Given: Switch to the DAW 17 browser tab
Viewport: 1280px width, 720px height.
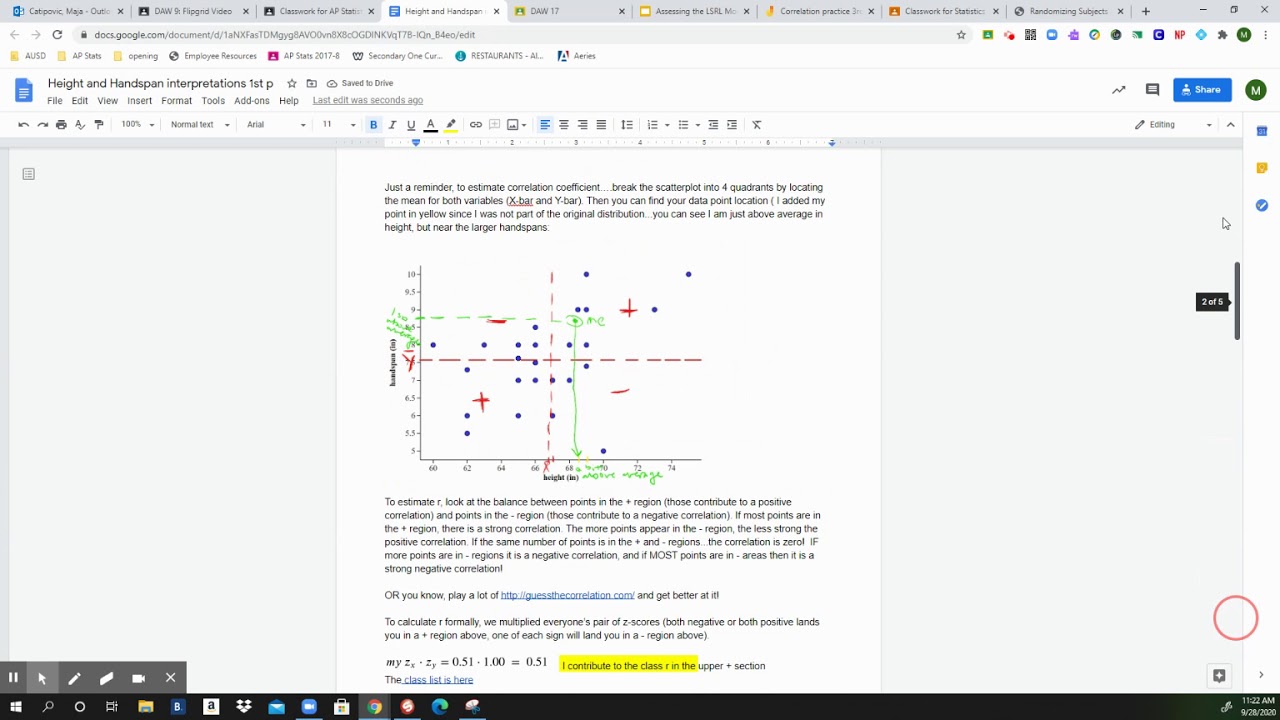Looking at the screenshot, I should (x=570, y=11).
